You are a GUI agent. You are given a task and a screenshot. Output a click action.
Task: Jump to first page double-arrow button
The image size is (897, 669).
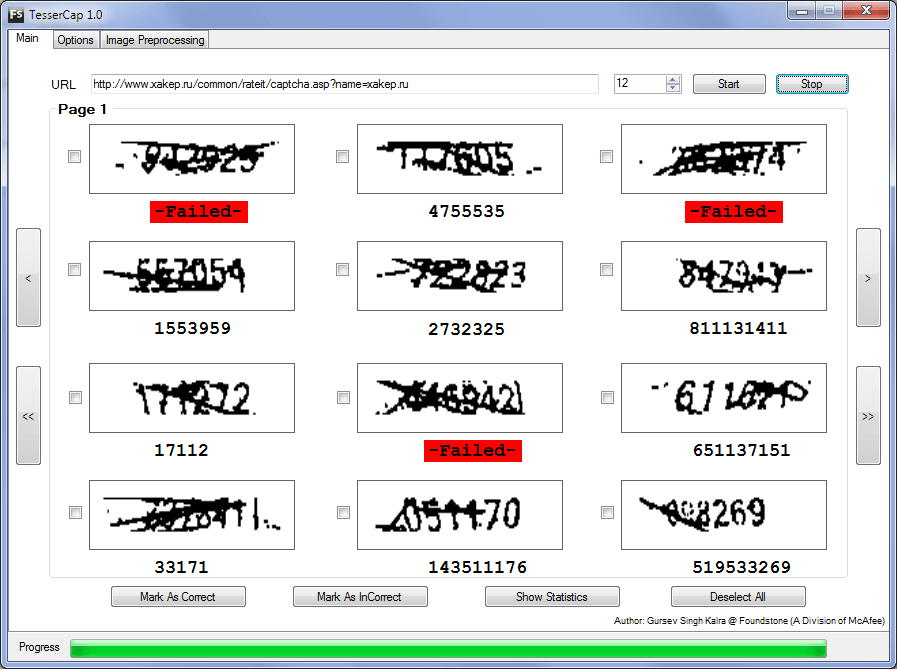pos(28,416)
